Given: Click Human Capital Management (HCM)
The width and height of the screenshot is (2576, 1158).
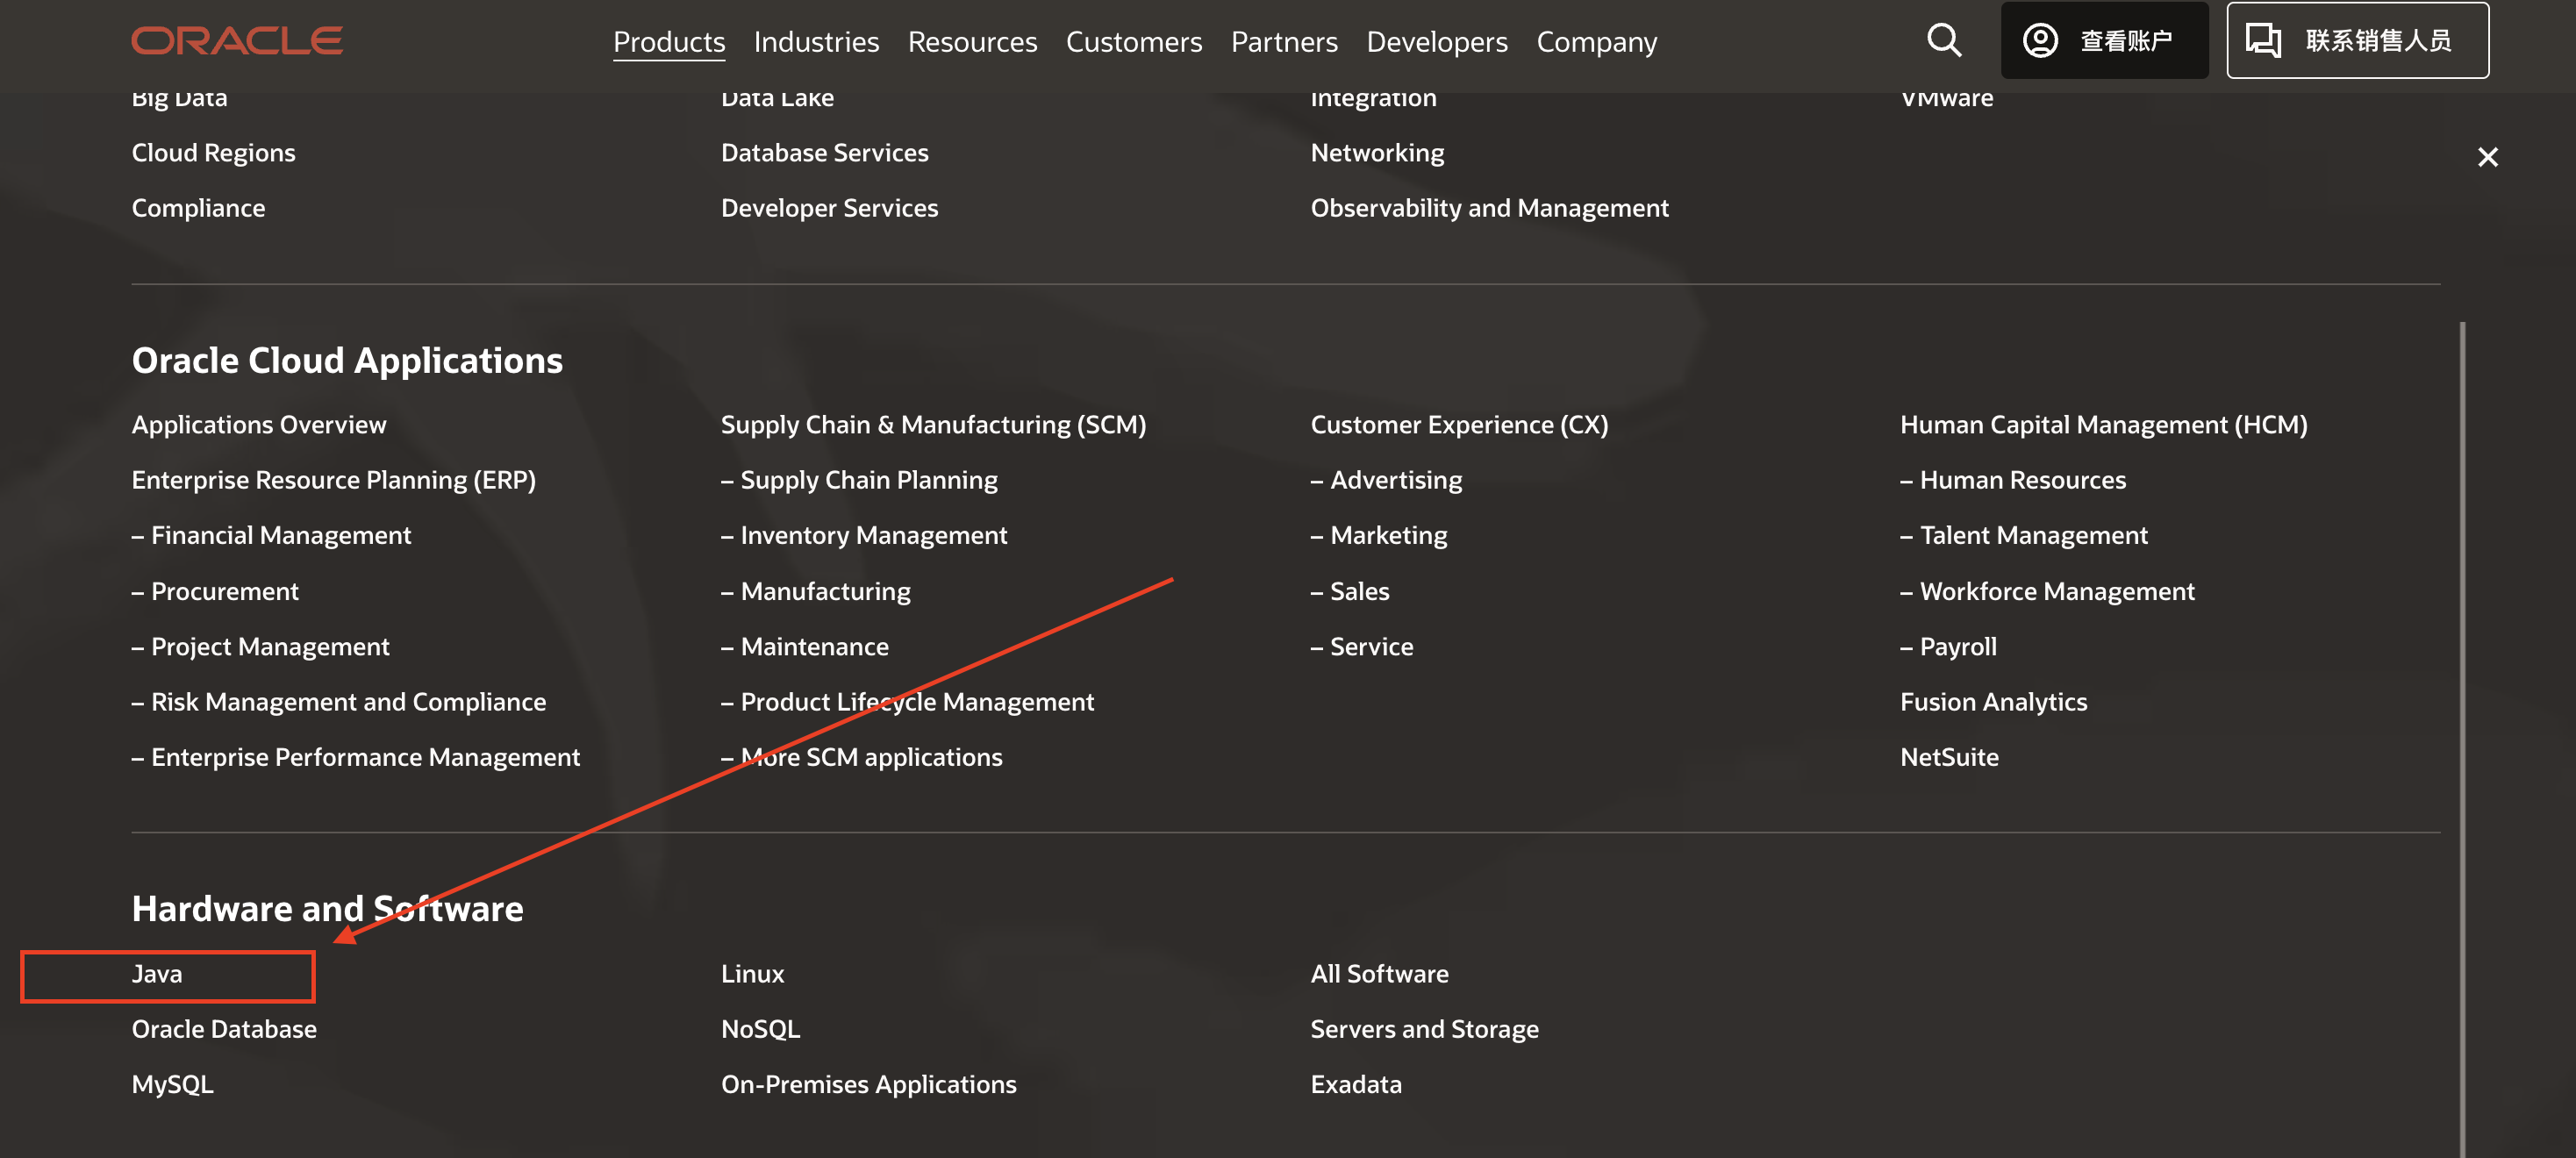Looking at the screenshot, I should pos(2103,424).
